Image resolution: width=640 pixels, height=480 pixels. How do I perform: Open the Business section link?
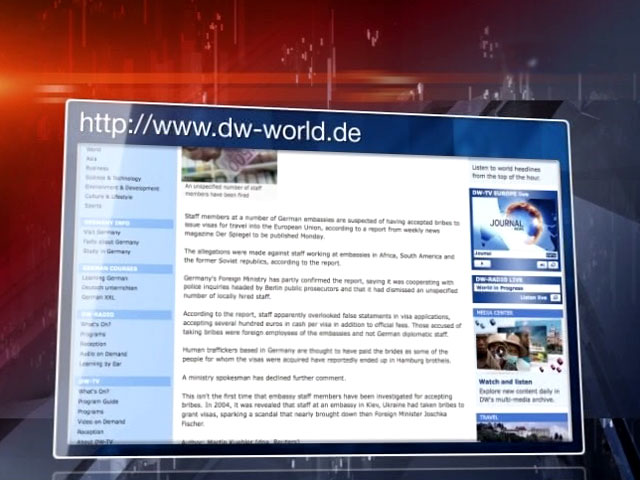click(97, 168)
